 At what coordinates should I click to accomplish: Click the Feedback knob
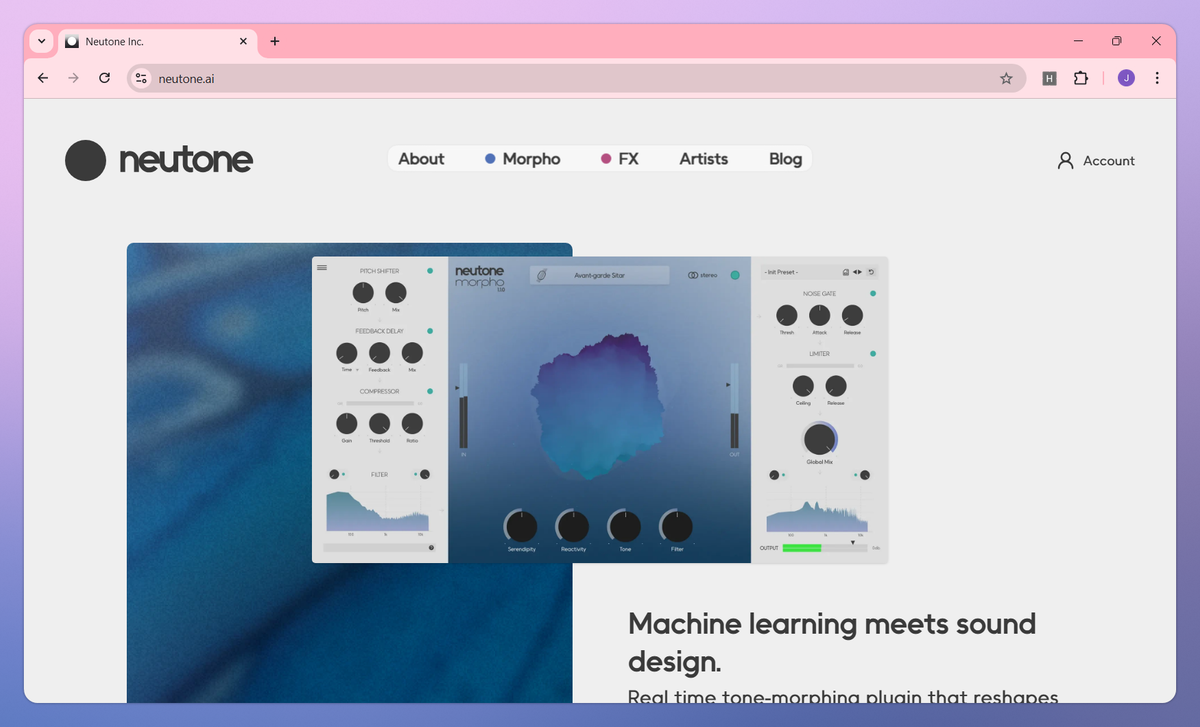click(x=379, y=353)
